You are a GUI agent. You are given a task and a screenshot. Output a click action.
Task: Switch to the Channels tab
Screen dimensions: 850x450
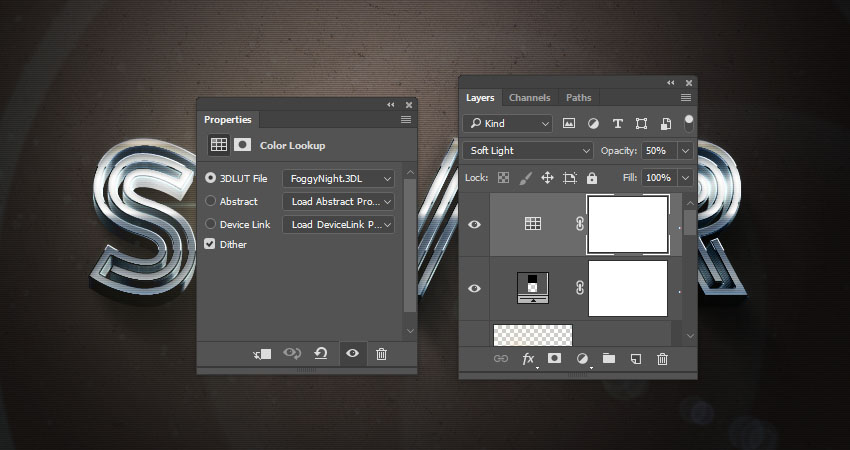(x=530, y=98)
